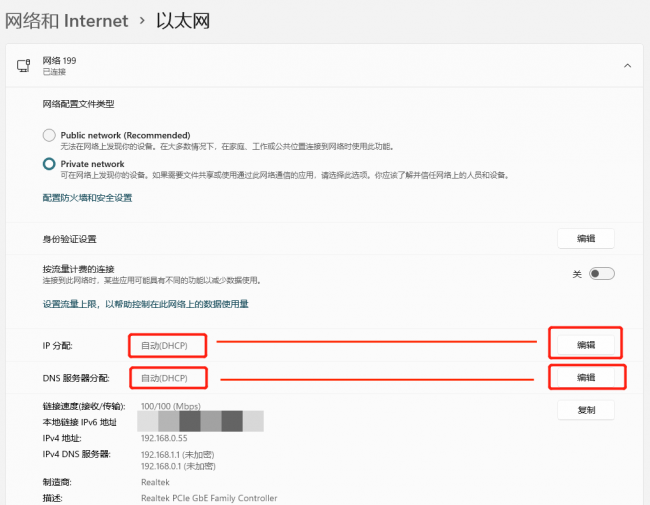The image size is (650, 505).
Task: Click 网络配置文件类型 heading
Action: pyautogui.click(x=78, y=104)
